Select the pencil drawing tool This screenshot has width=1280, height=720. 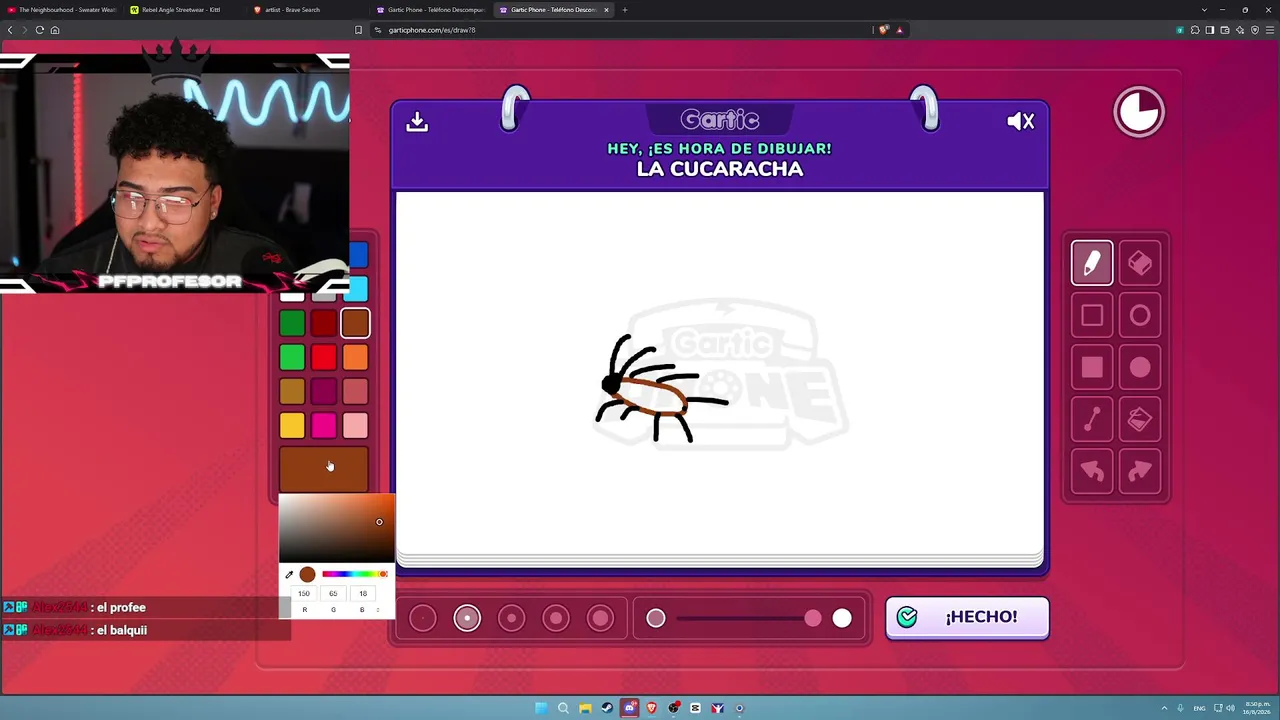click(1092, 263)
